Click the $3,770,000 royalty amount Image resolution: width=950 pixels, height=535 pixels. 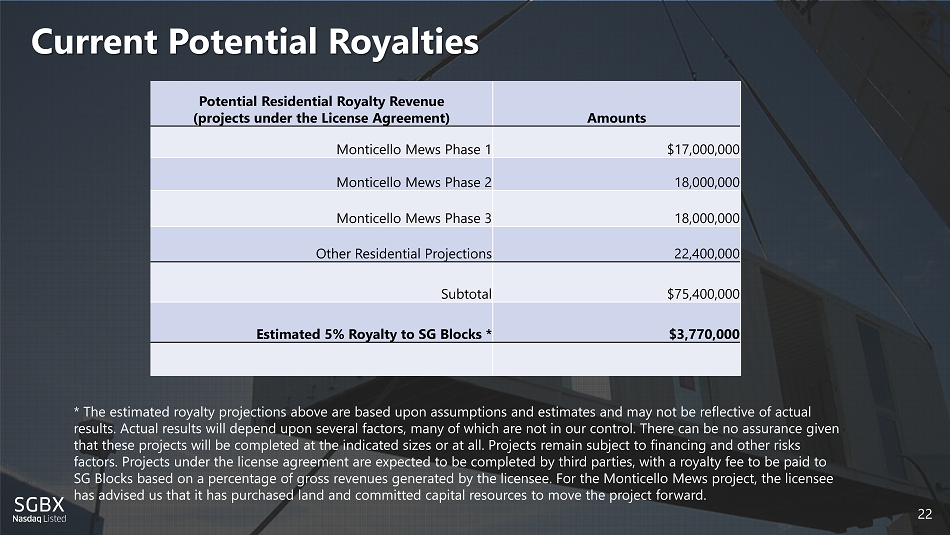[x=704, y=335]
